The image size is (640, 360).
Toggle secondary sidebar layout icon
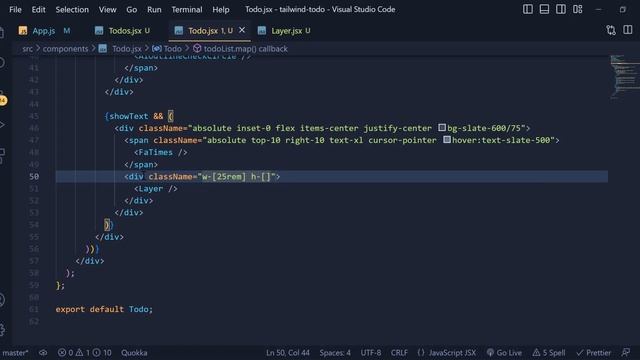point(561,9)
